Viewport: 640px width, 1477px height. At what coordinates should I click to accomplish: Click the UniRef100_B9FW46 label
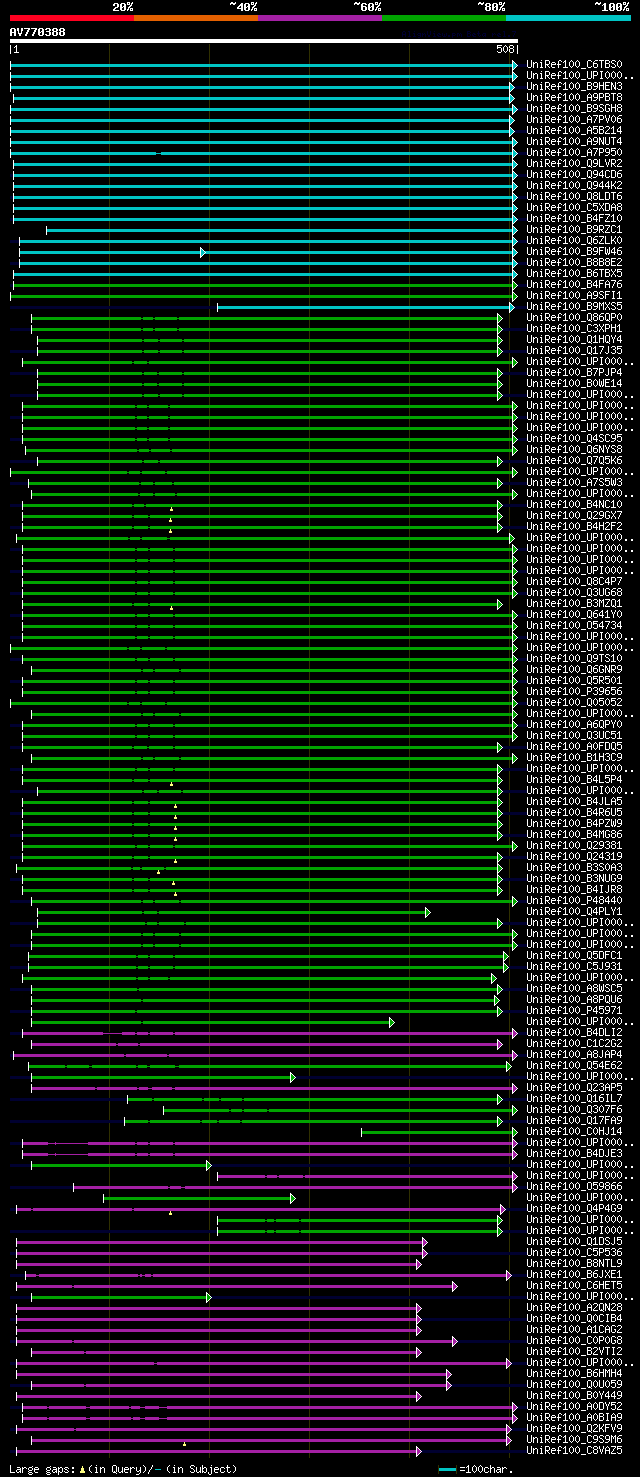point(573,252)
